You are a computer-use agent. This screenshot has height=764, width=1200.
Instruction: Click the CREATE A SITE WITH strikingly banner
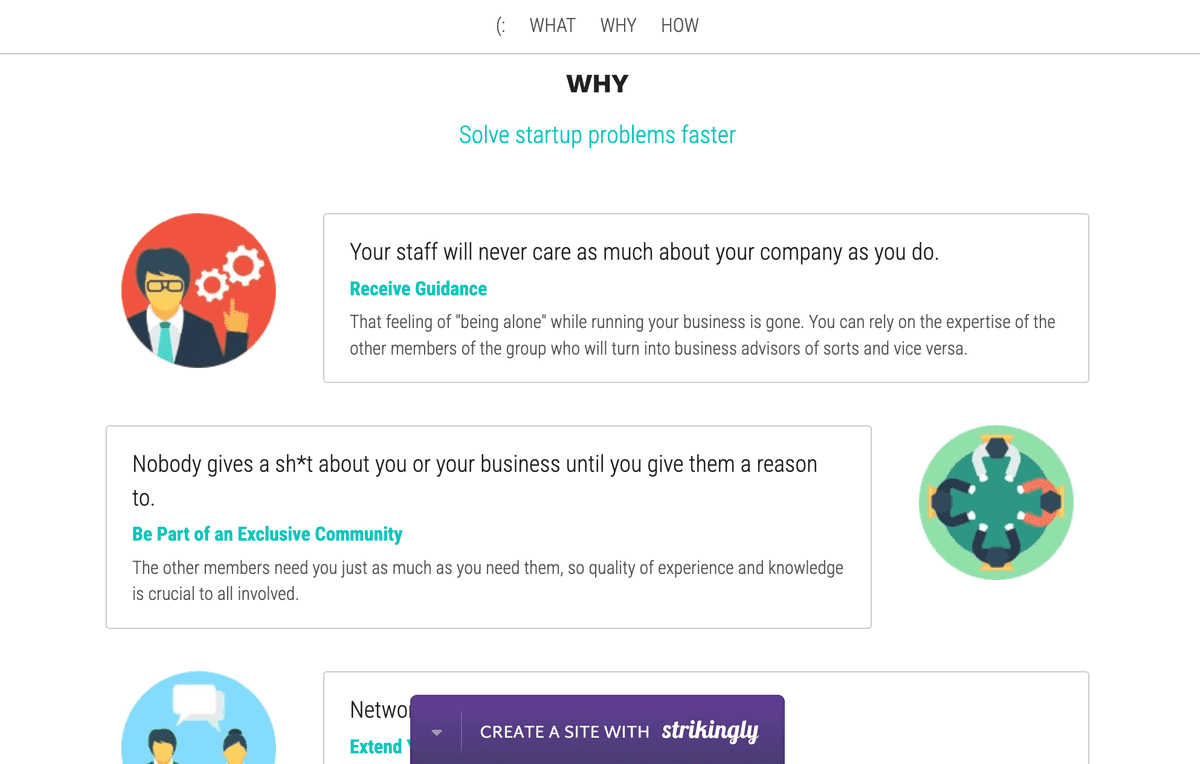[x=597, y=731]
